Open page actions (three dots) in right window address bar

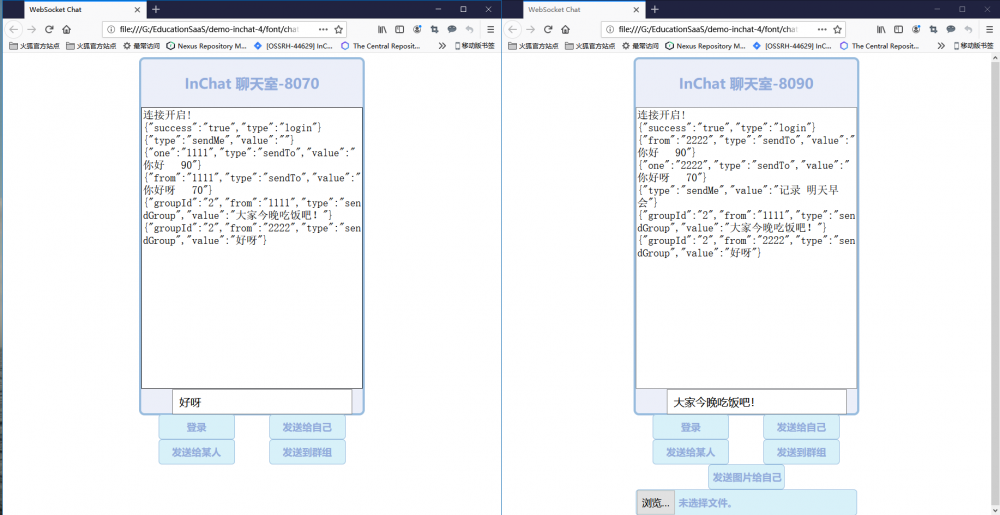(x=822, y=29)
